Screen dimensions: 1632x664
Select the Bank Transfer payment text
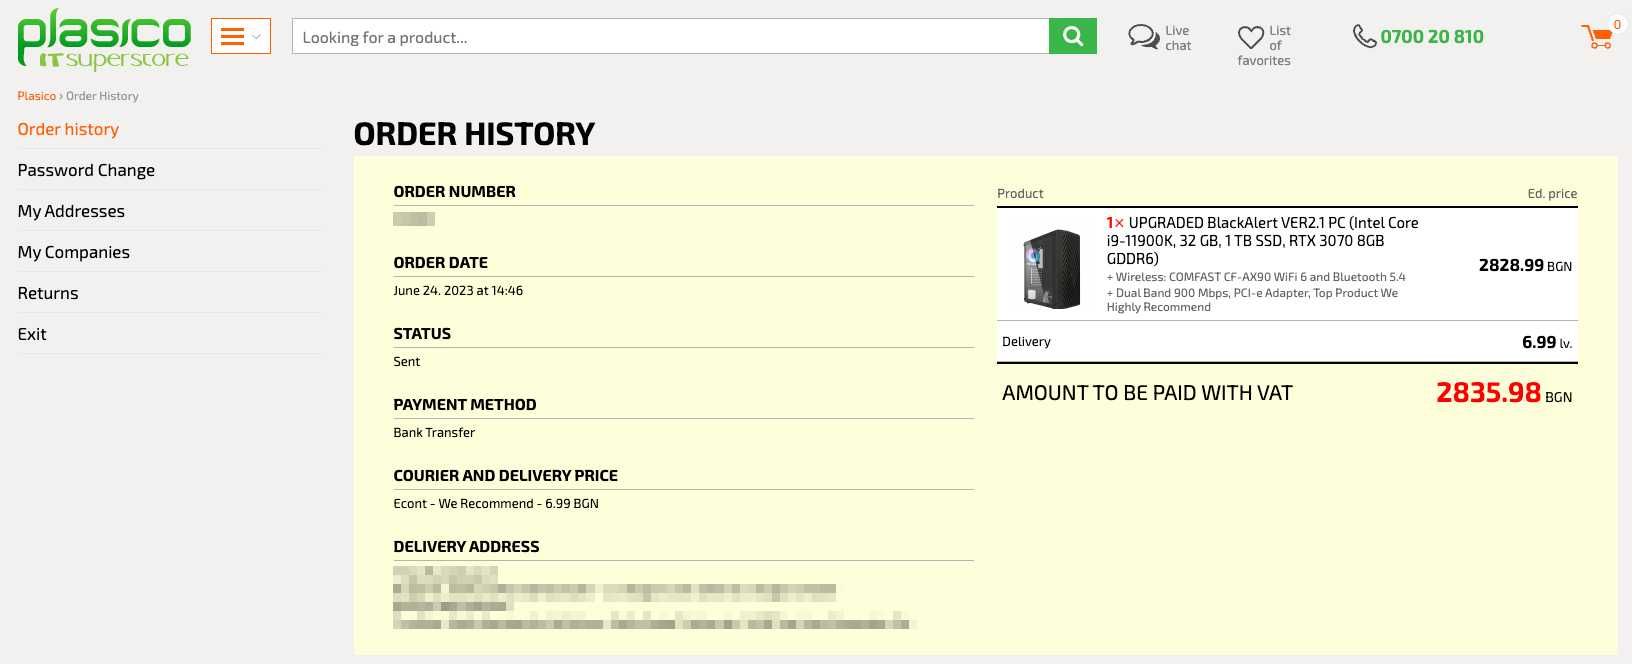(434, 433)
